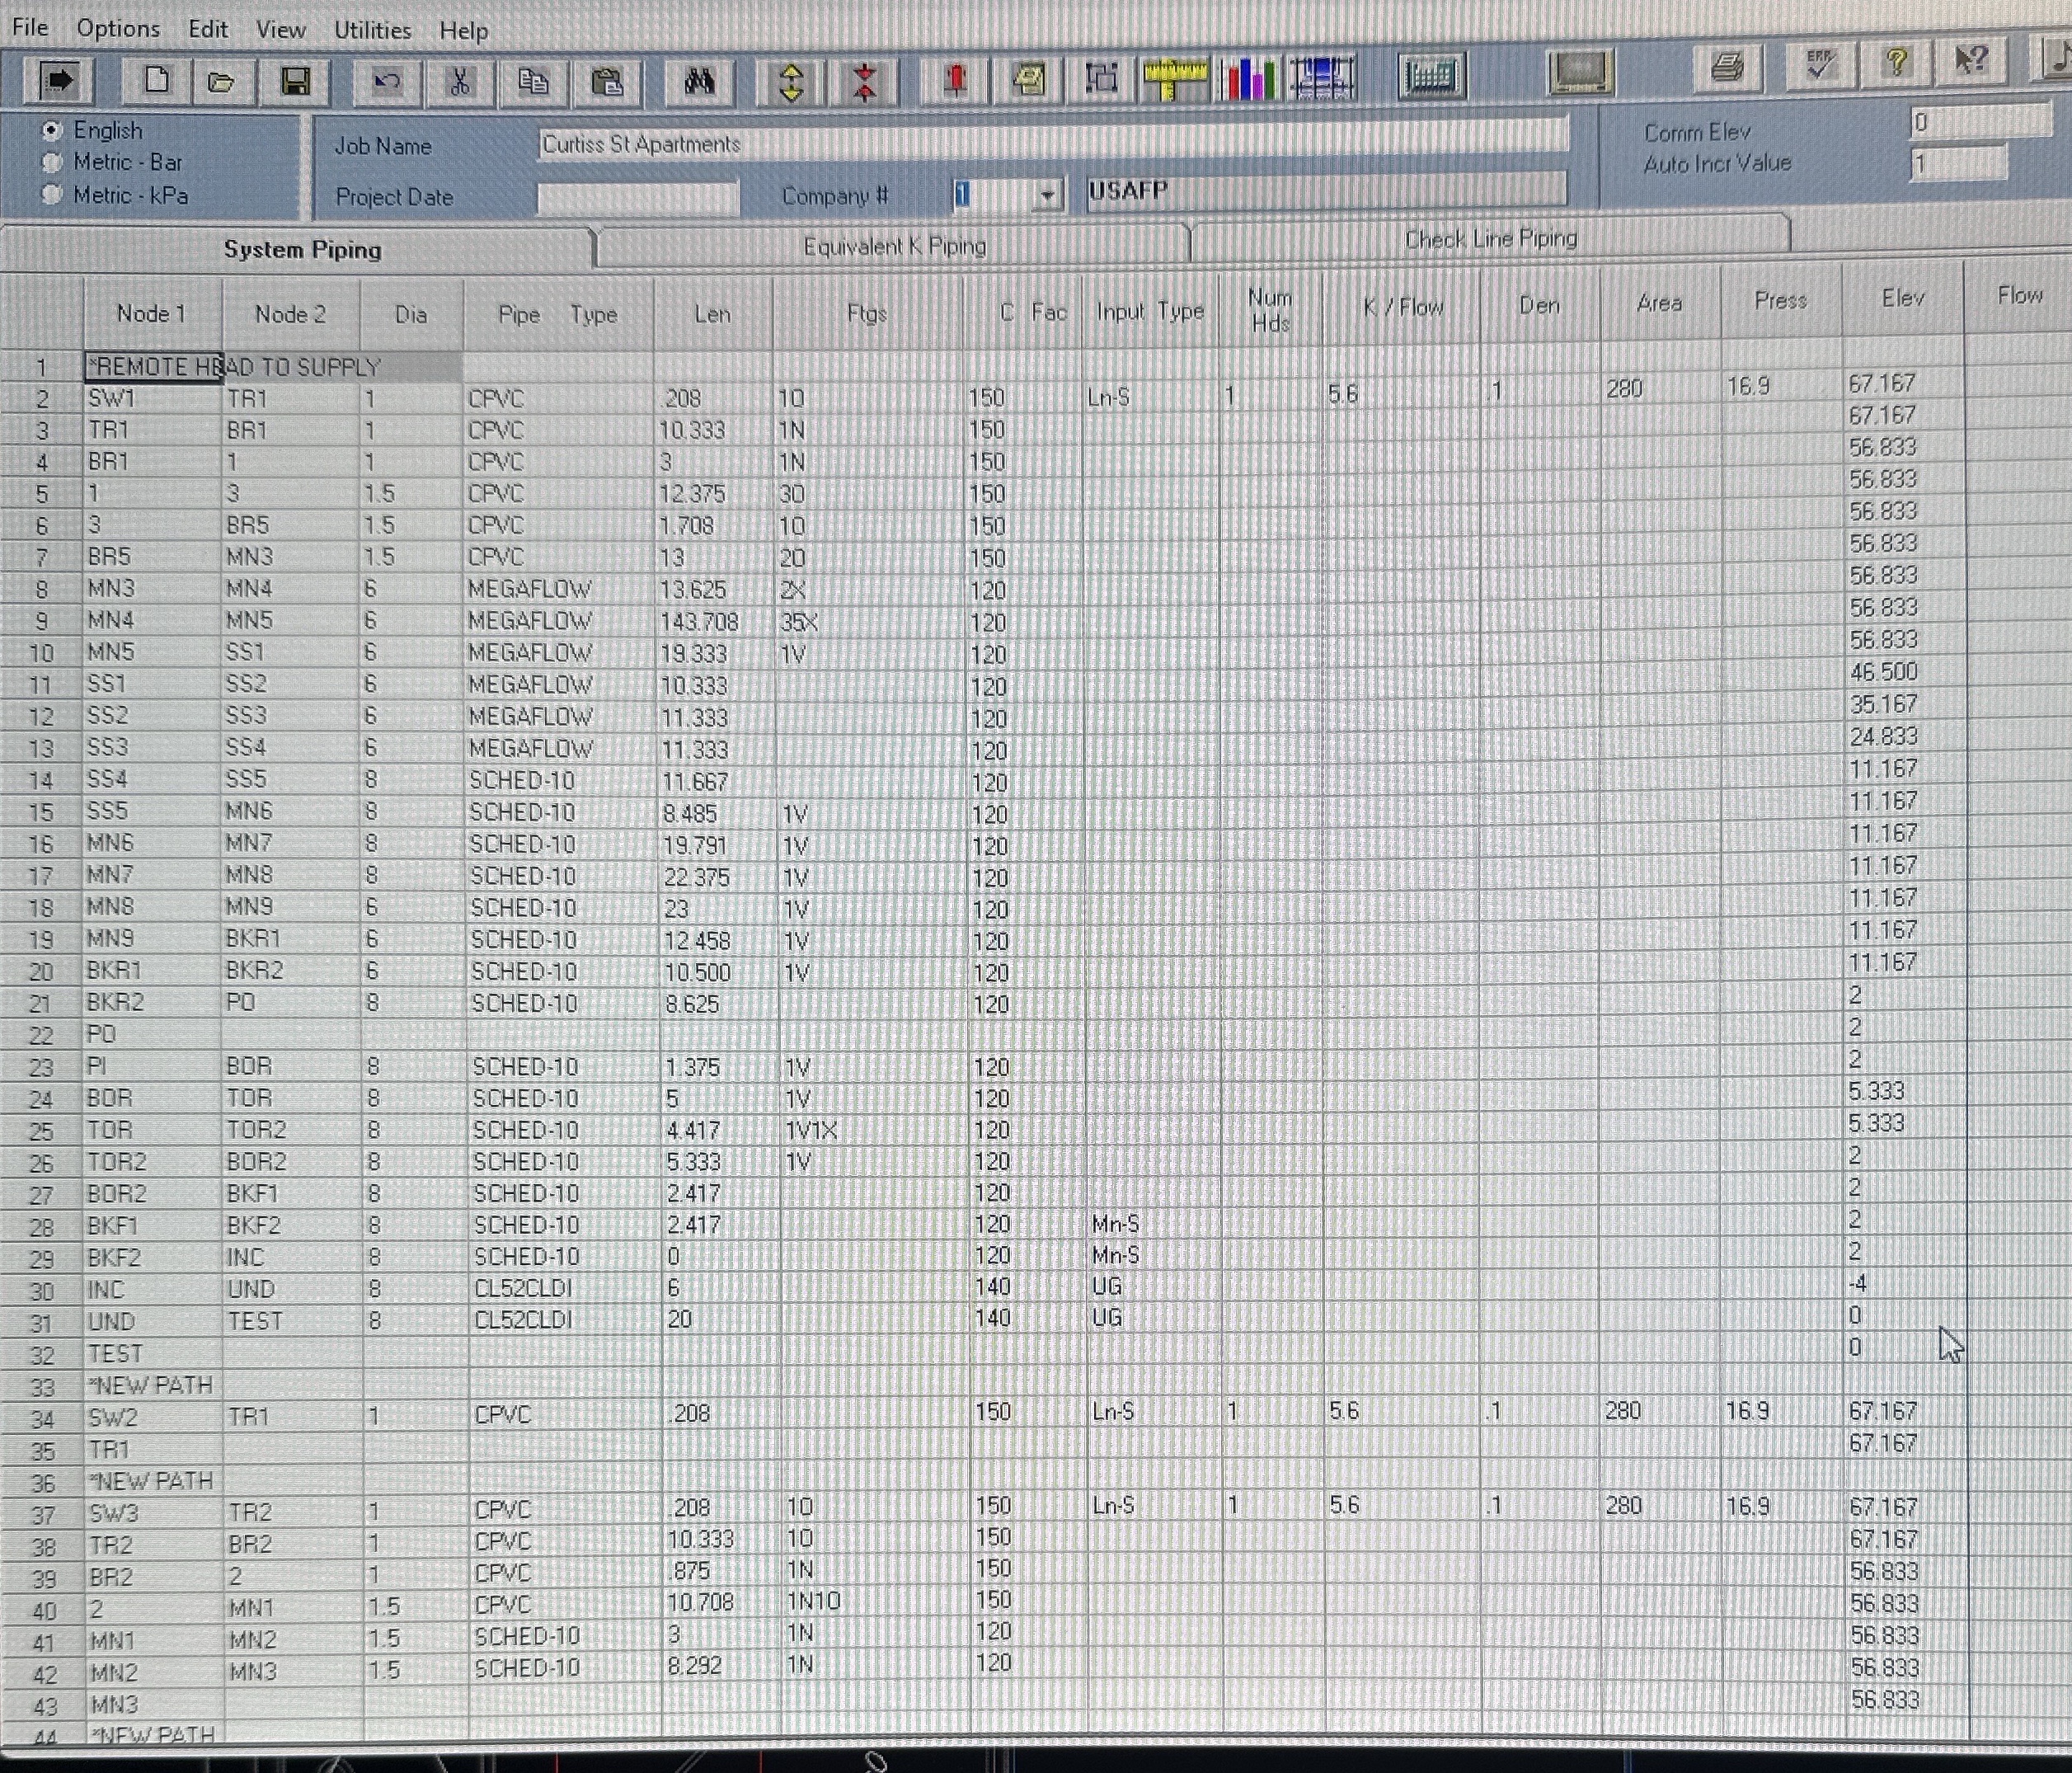Click the scissors Cut icon
The image size is (2072, 1773).
coord(459,81)
